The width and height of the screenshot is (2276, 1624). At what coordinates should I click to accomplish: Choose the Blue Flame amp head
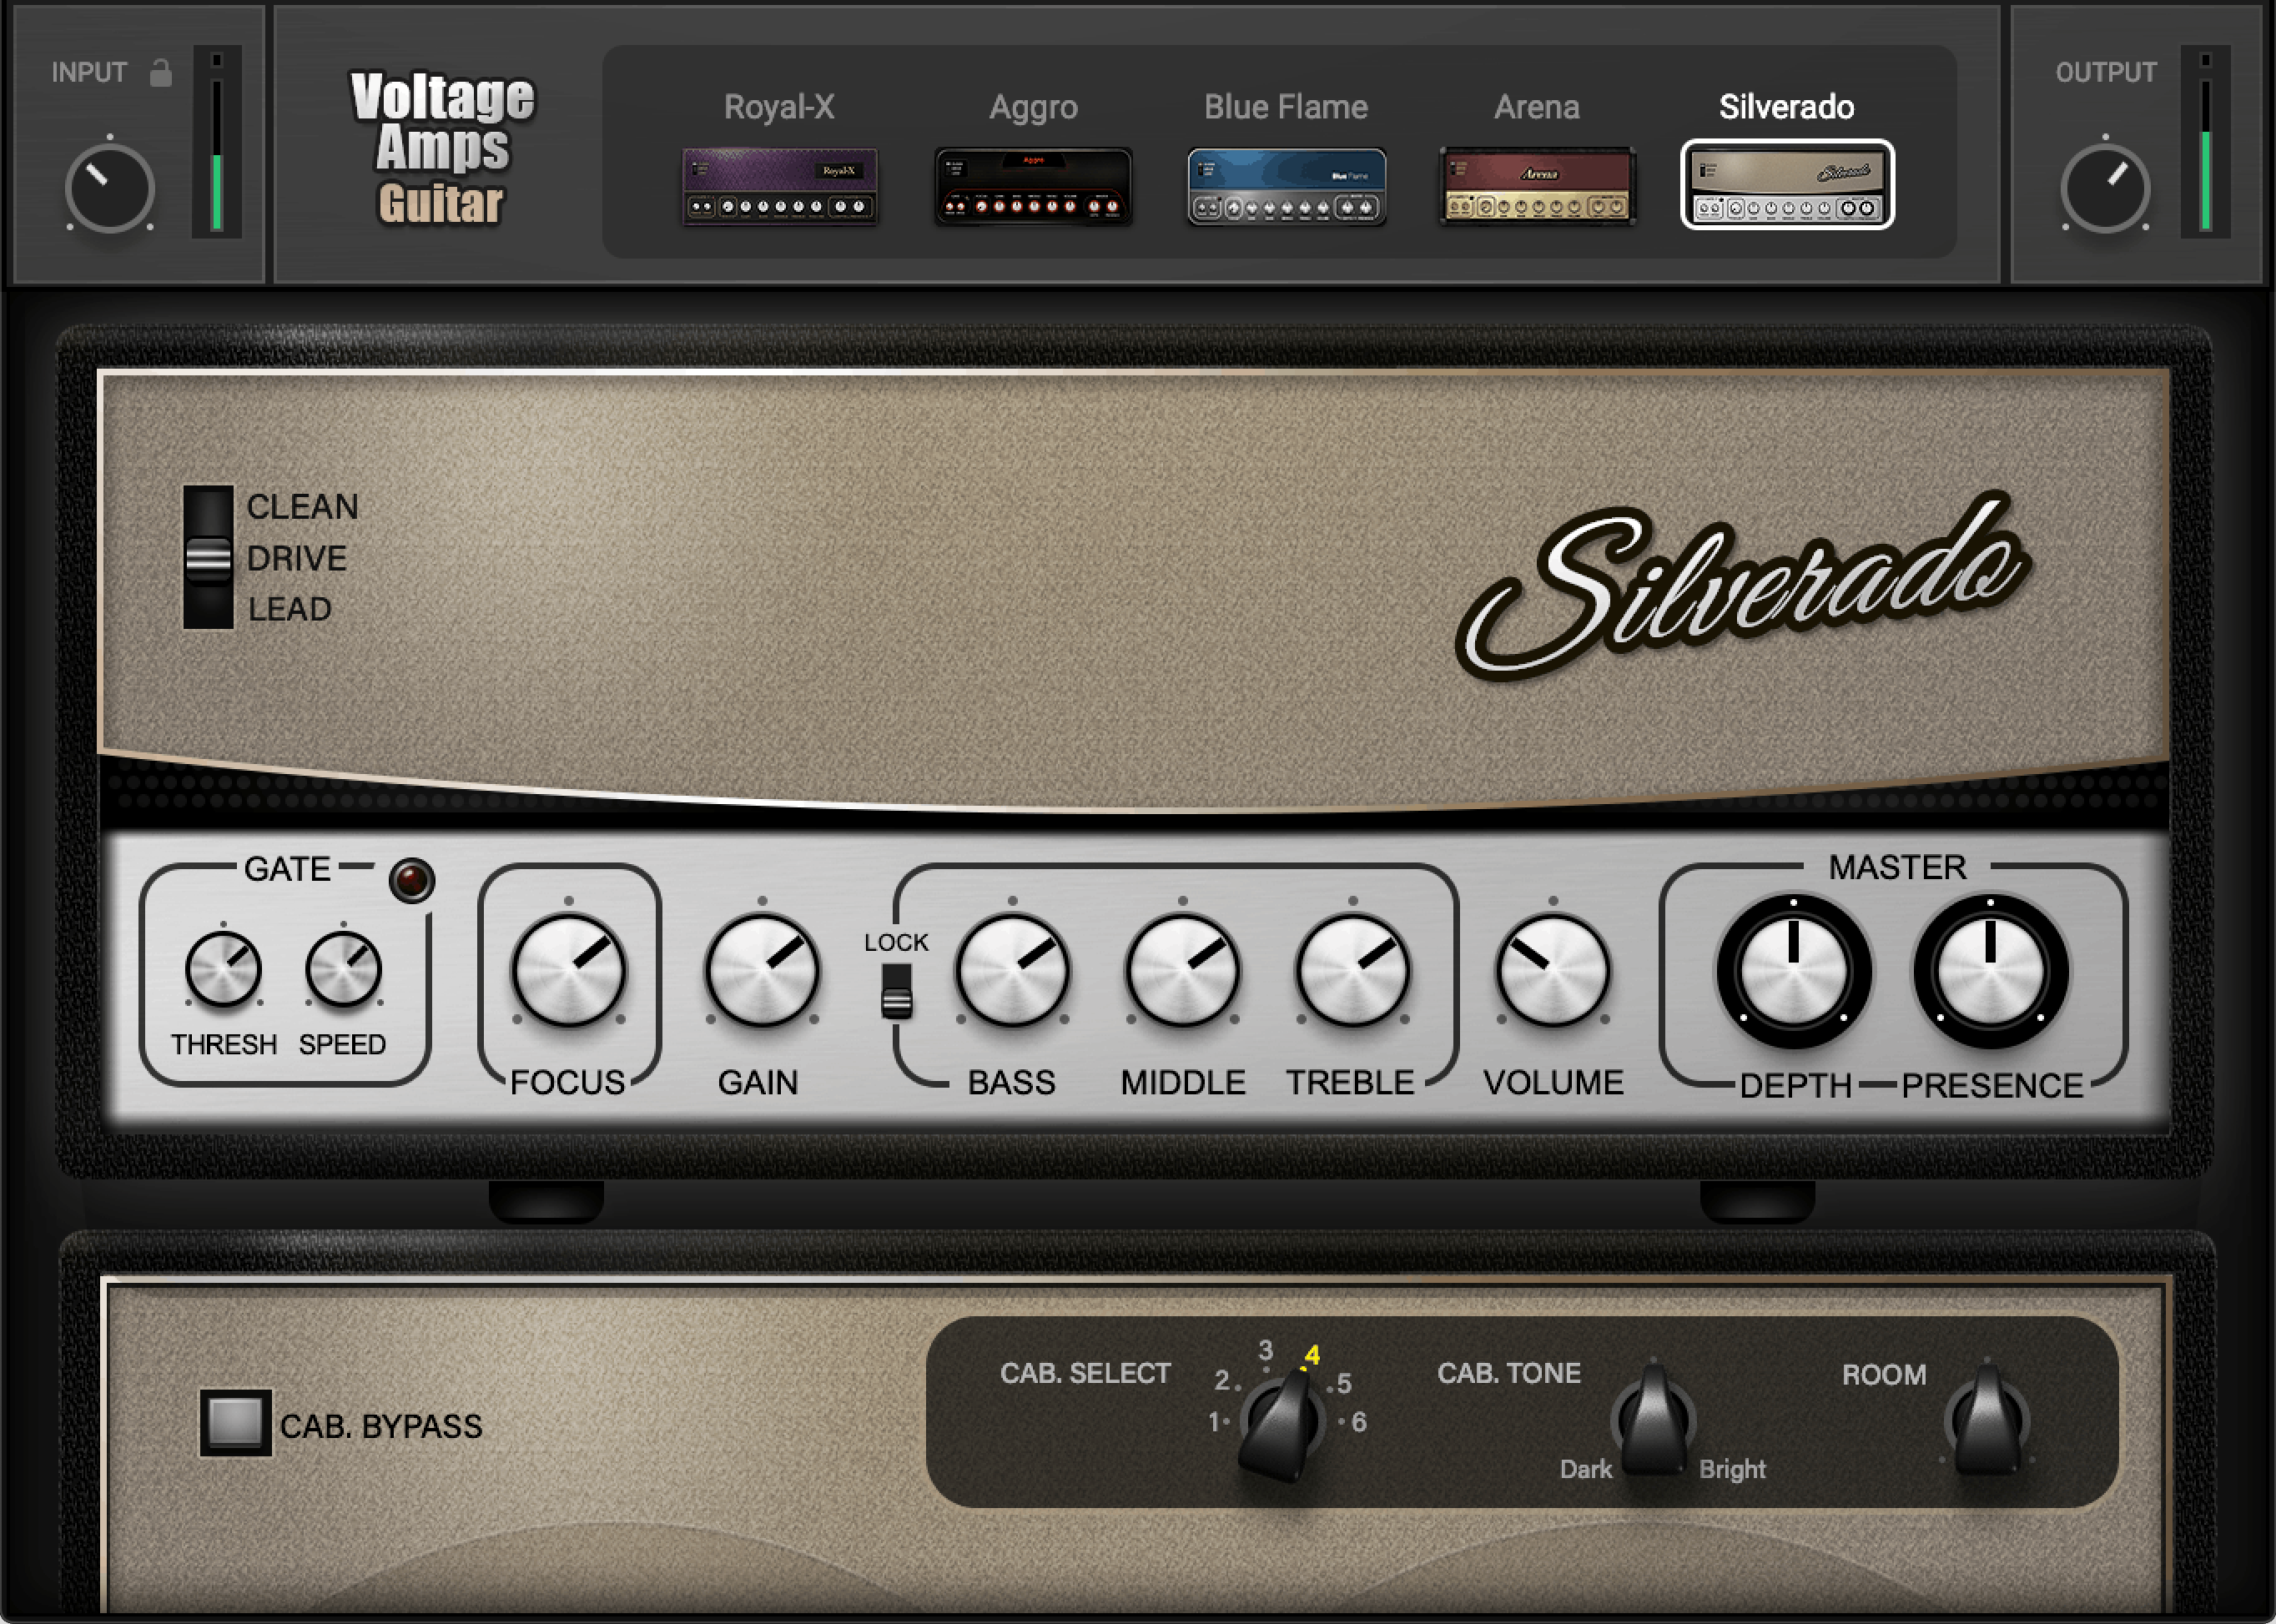click(1286, 187)
